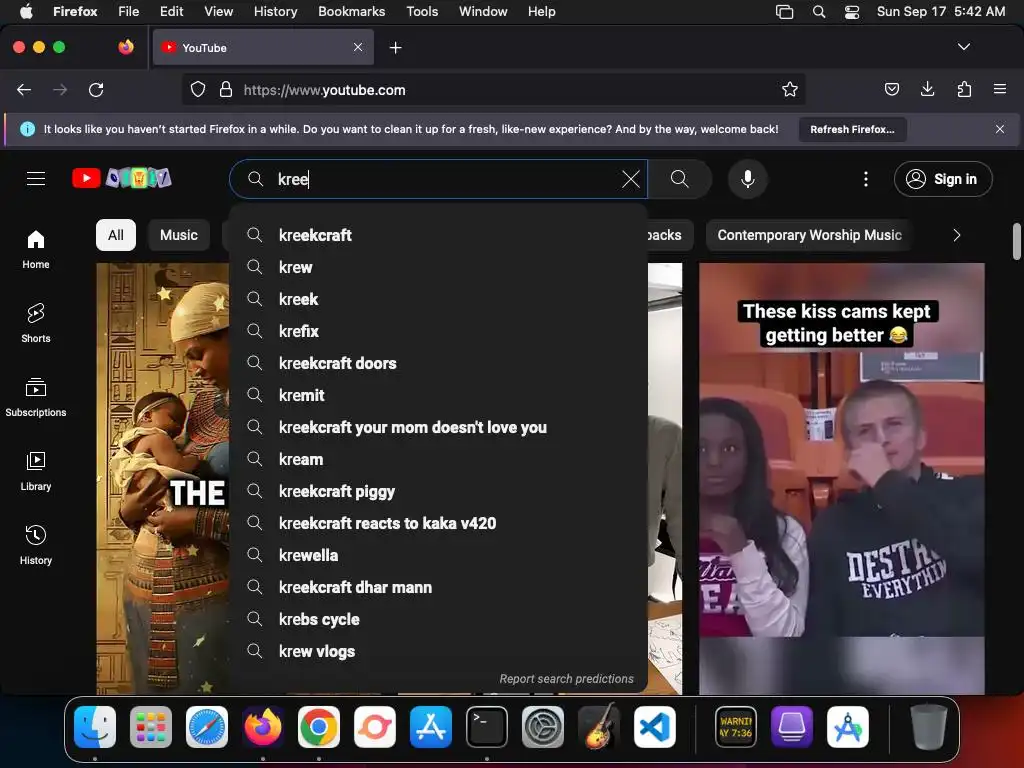Choose the kreekcraft suggestion
The height and width of the screenshot is (768, 1024).
tap(438, 235)
